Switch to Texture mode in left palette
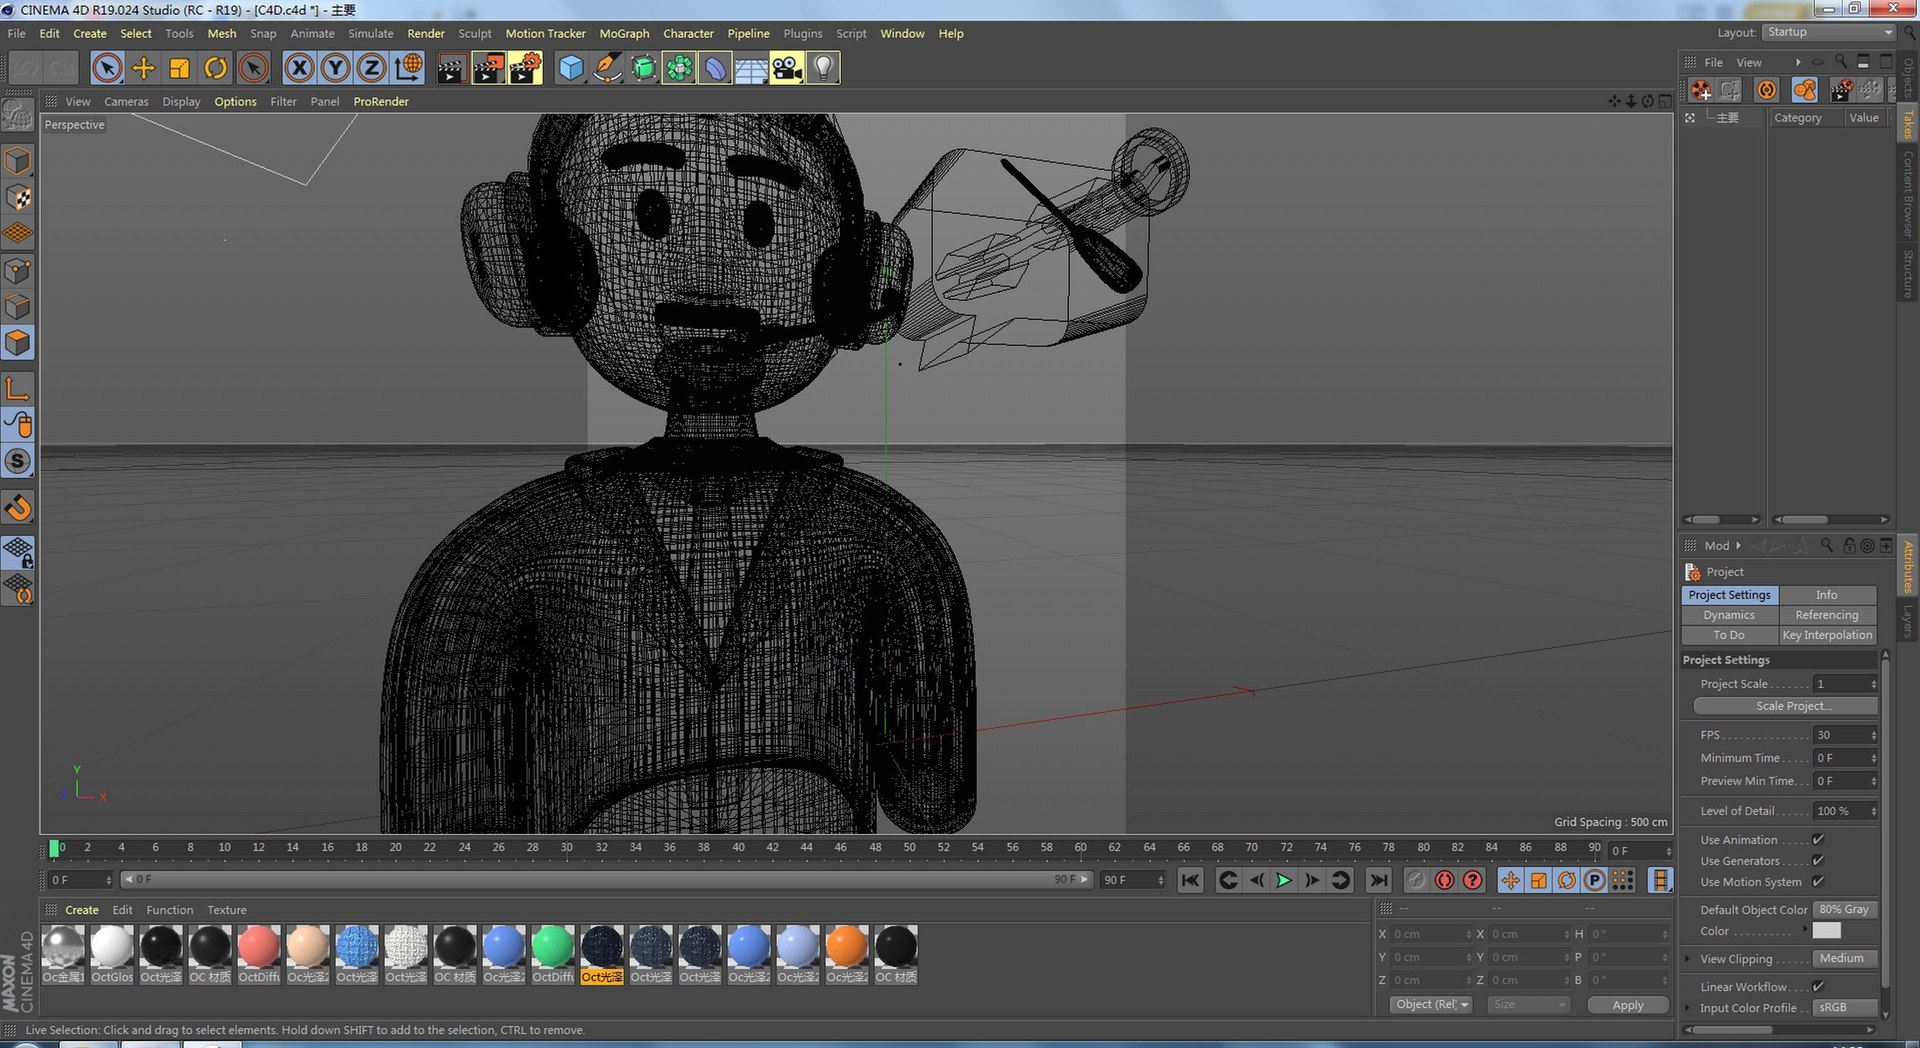 pyautogui.click(x=18, y=197)
